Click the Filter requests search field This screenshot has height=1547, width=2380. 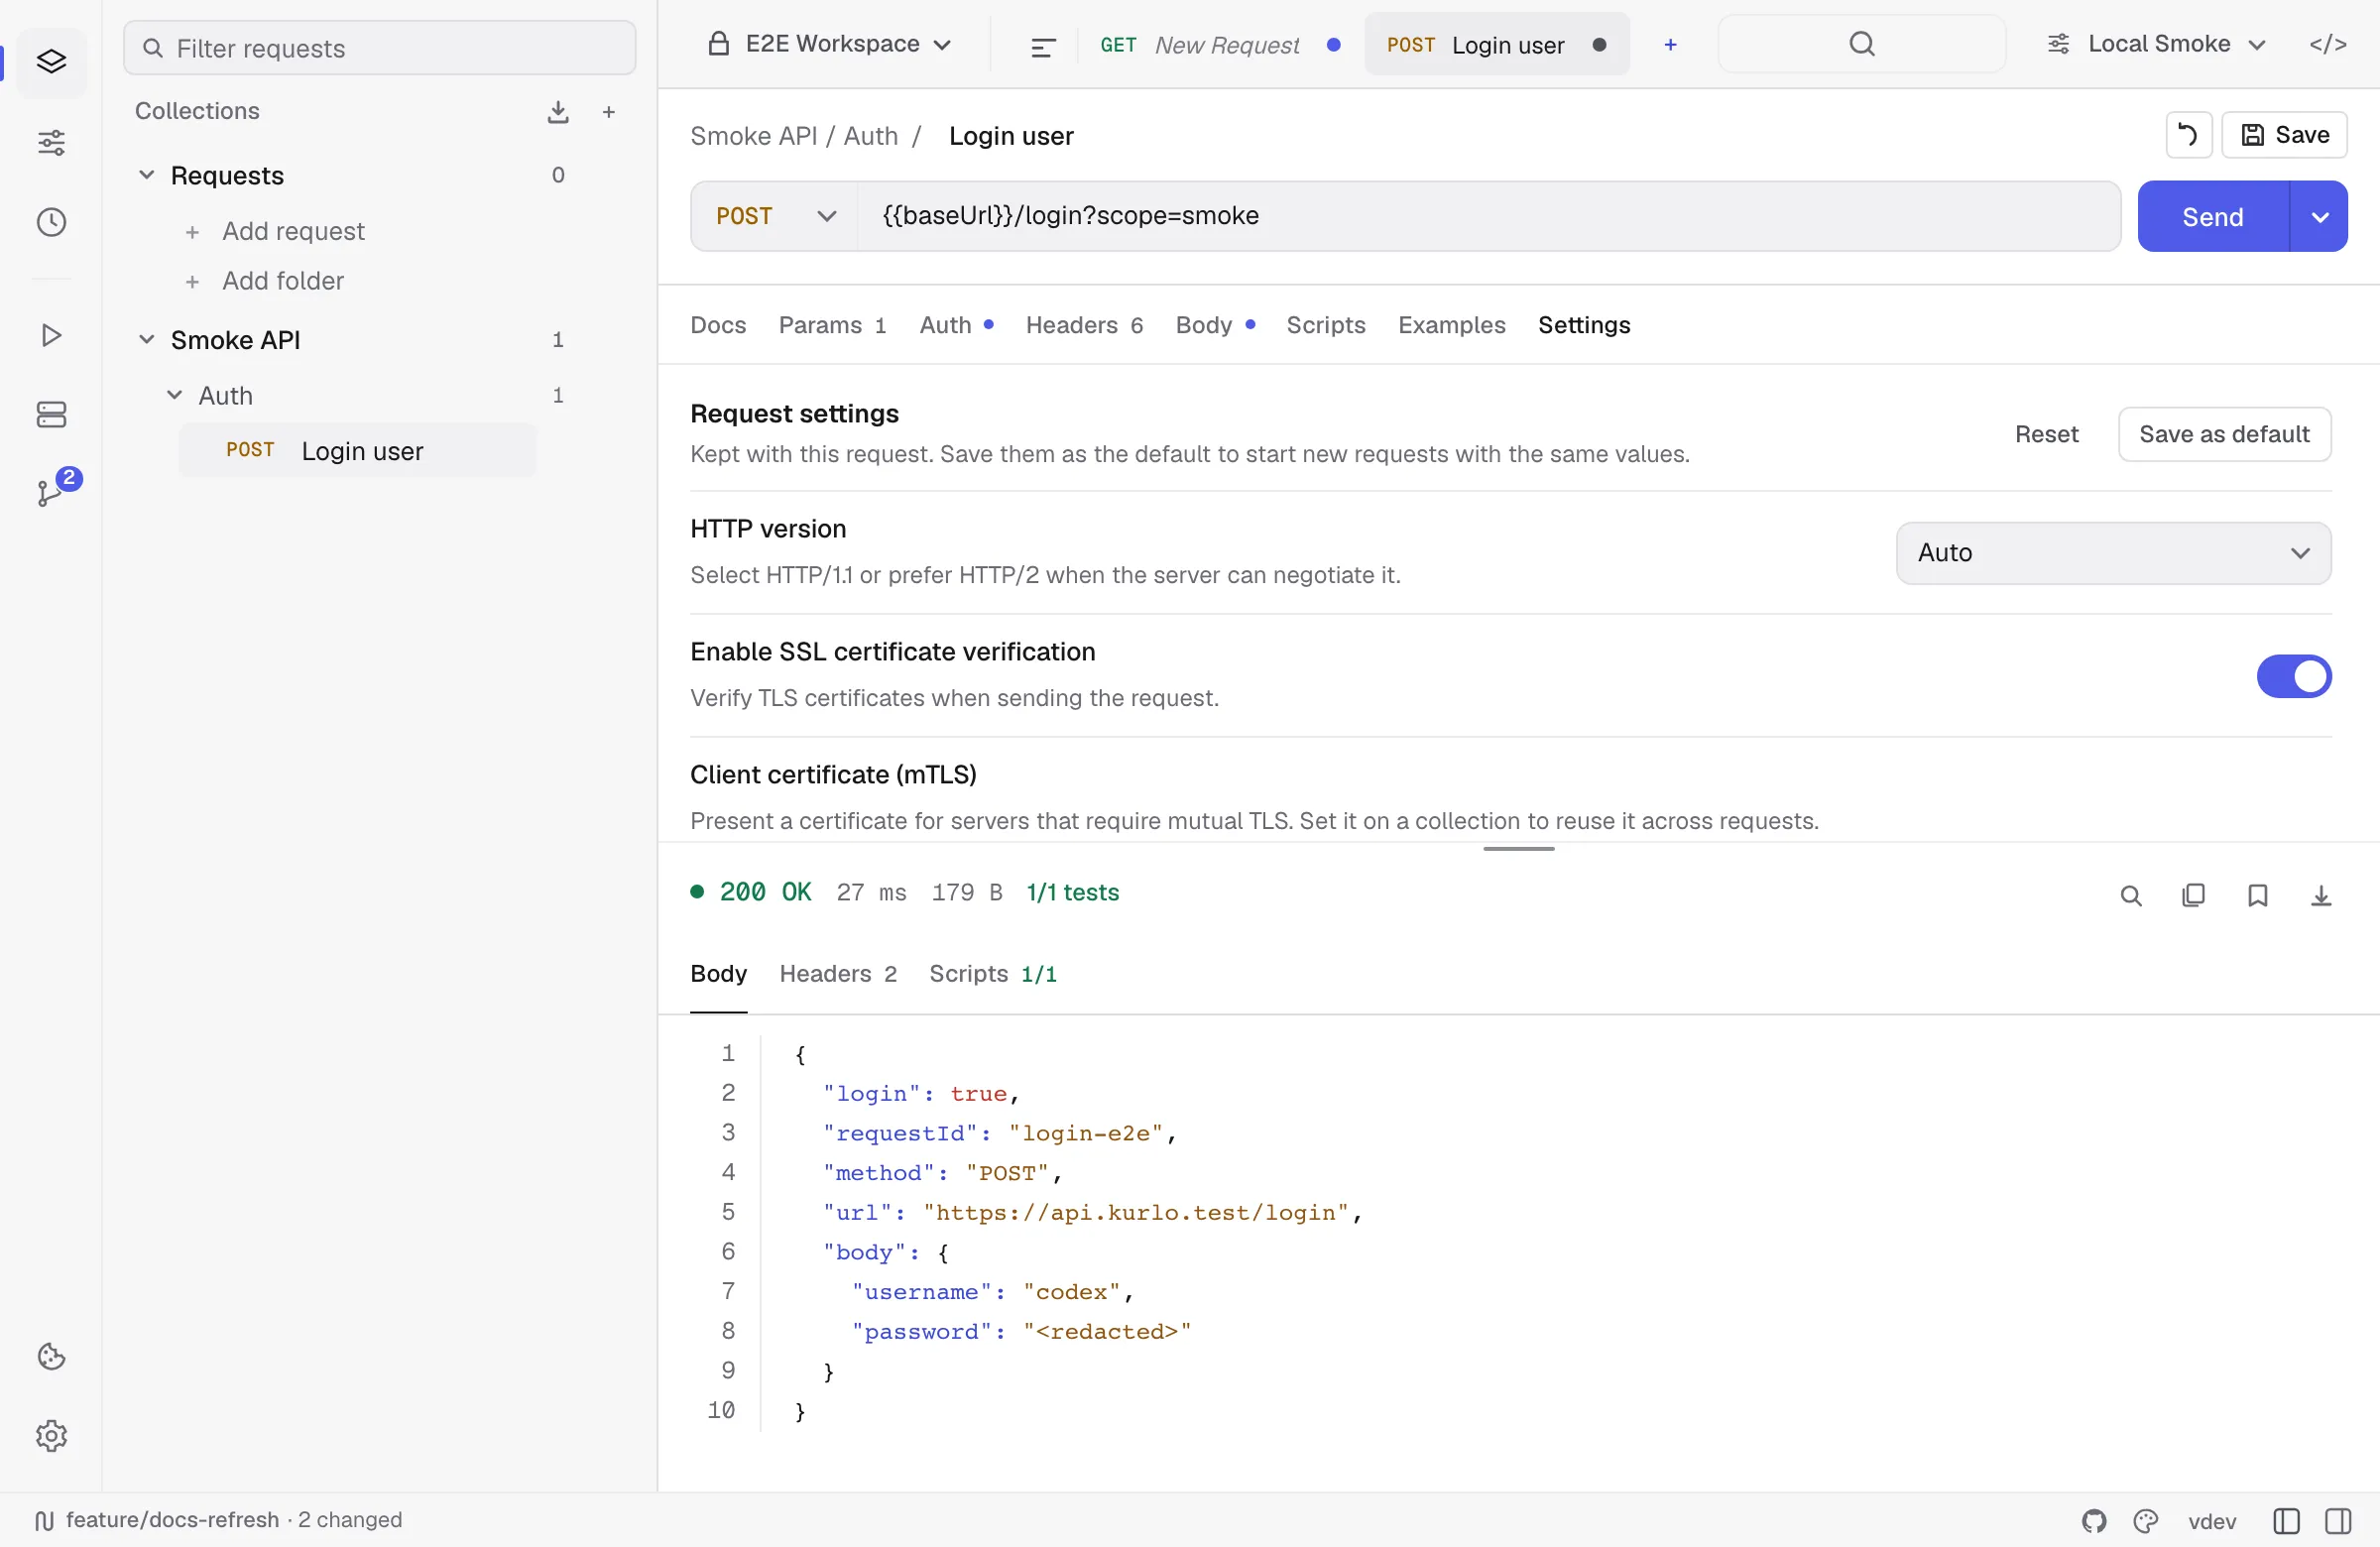(379, 48)
